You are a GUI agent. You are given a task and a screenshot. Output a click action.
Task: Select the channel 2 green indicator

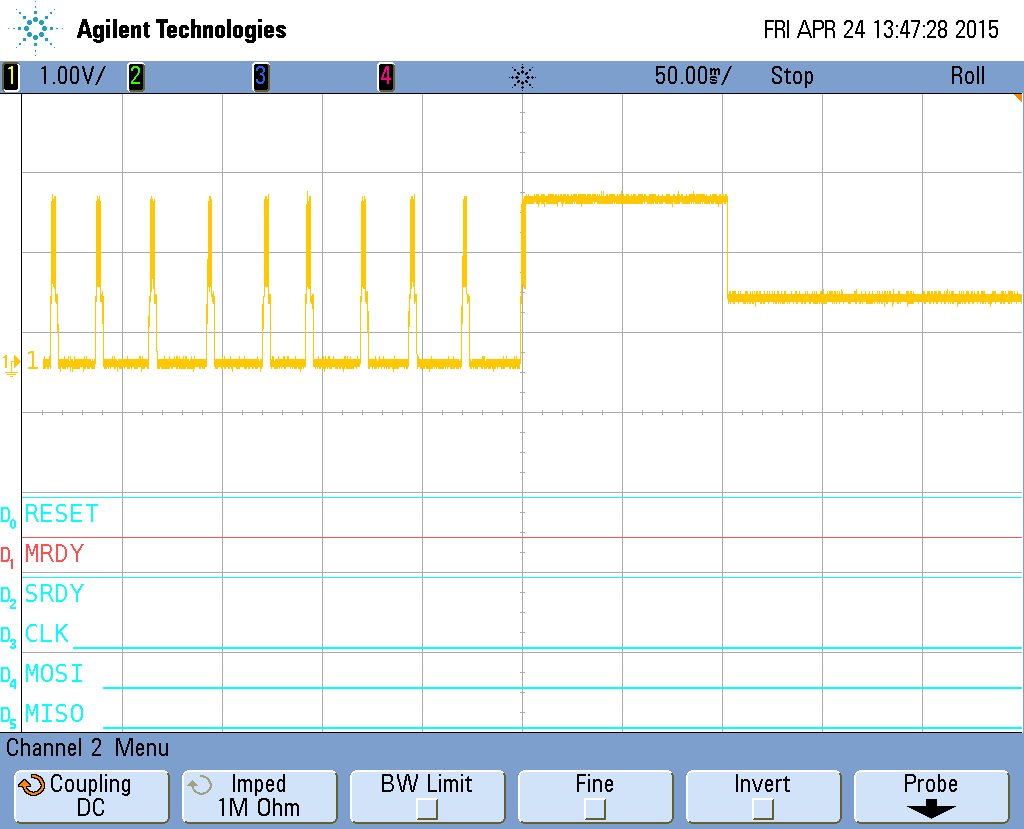[136, 76]
